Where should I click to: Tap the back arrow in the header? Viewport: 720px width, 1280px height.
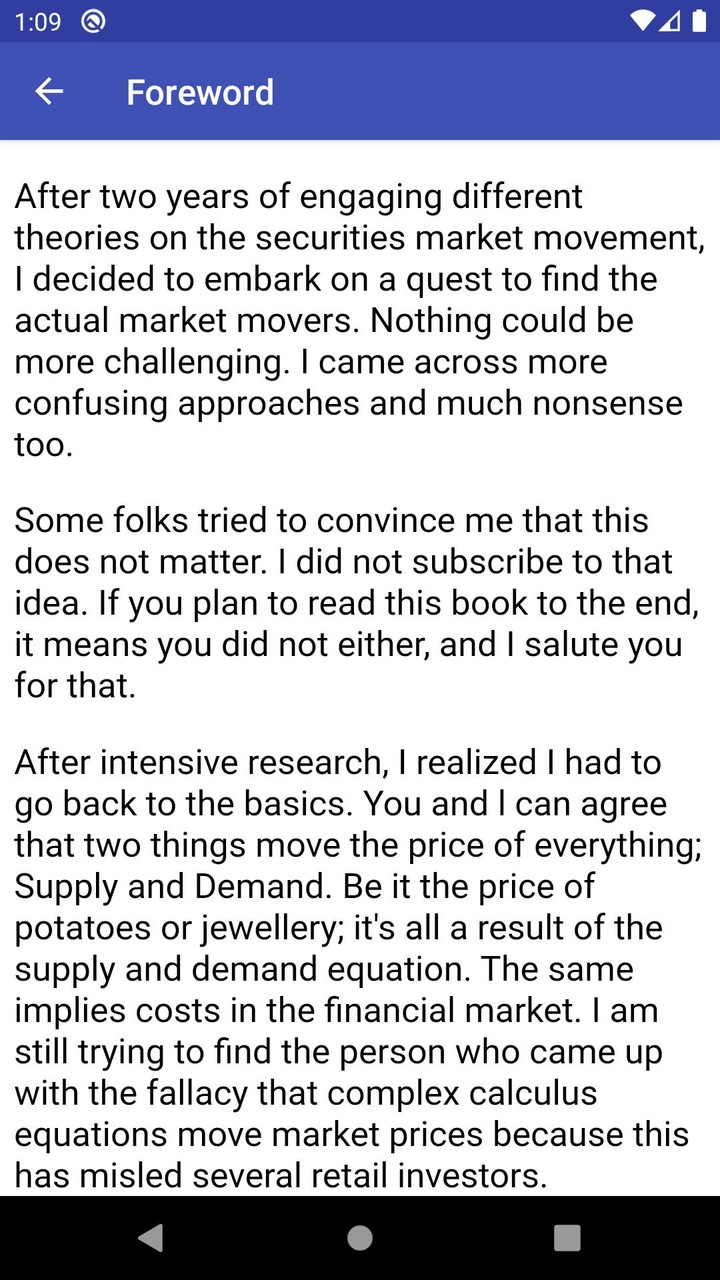[49, 92]
